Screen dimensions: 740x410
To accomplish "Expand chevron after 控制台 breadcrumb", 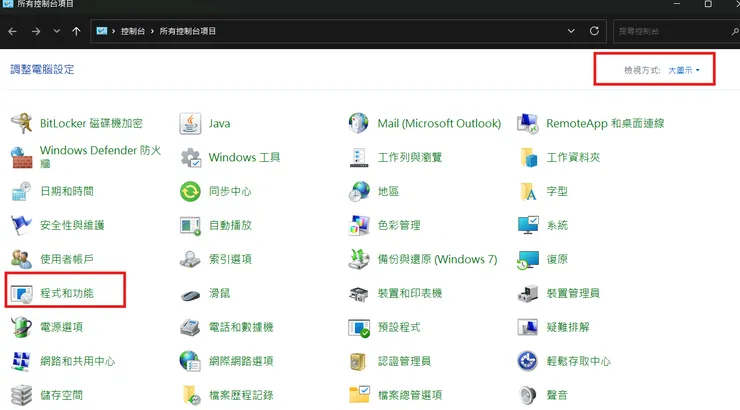I will tap(152, 31).
